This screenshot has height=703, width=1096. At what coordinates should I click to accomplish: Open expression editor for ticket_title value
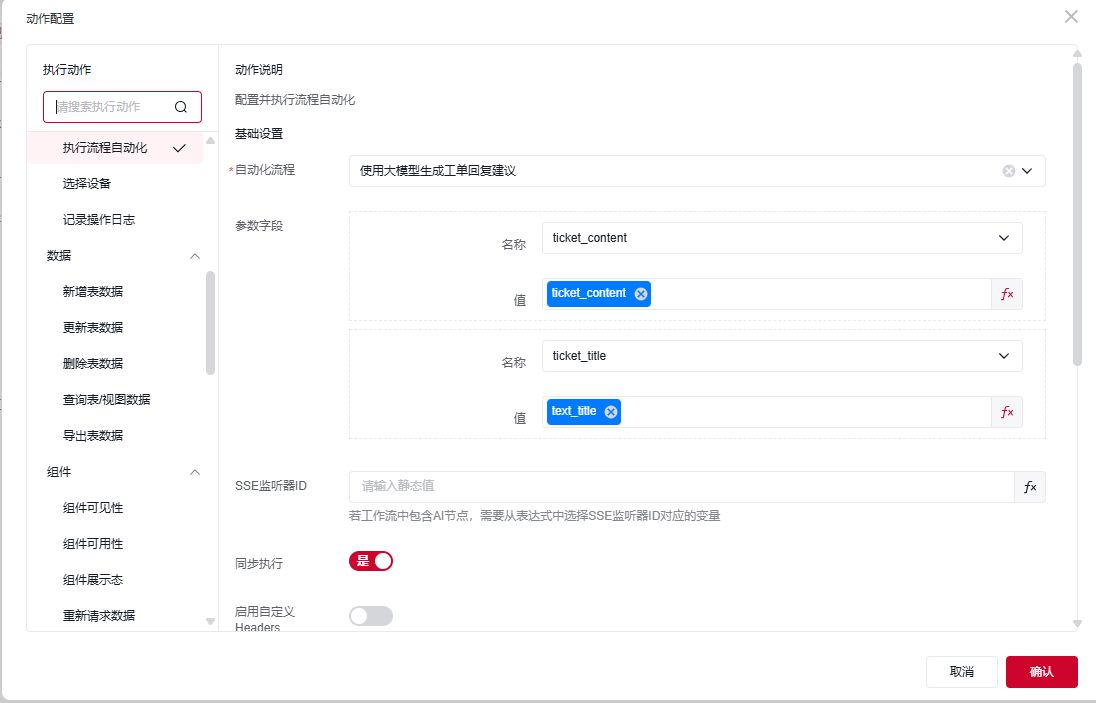pos(1007,412)
